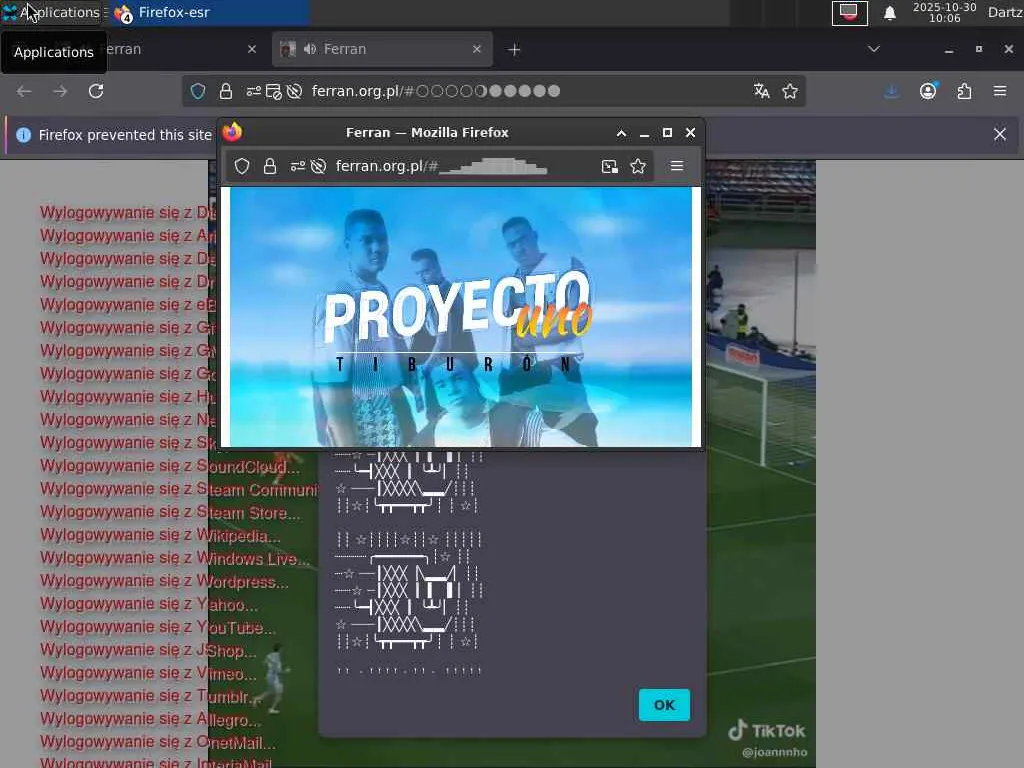
Task: Select Firefox-esr task in the panel
Action: pyautogui.click(x=209, y=12)
